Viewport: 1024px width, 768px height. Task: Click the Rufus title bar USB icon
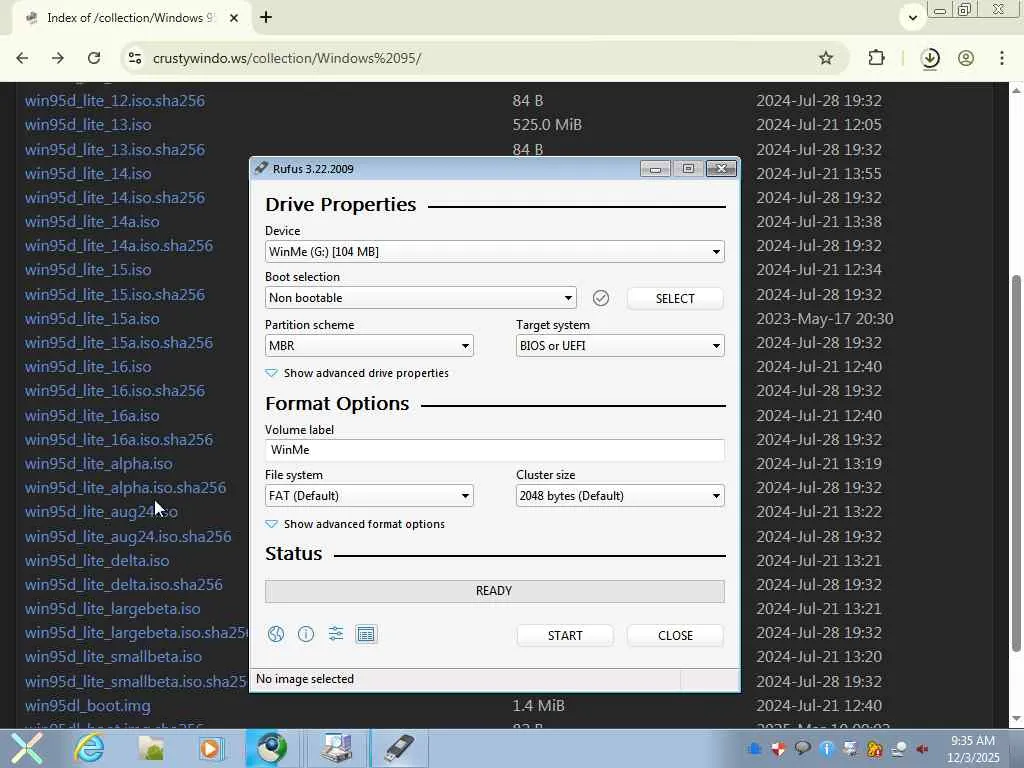coord(261,168)
